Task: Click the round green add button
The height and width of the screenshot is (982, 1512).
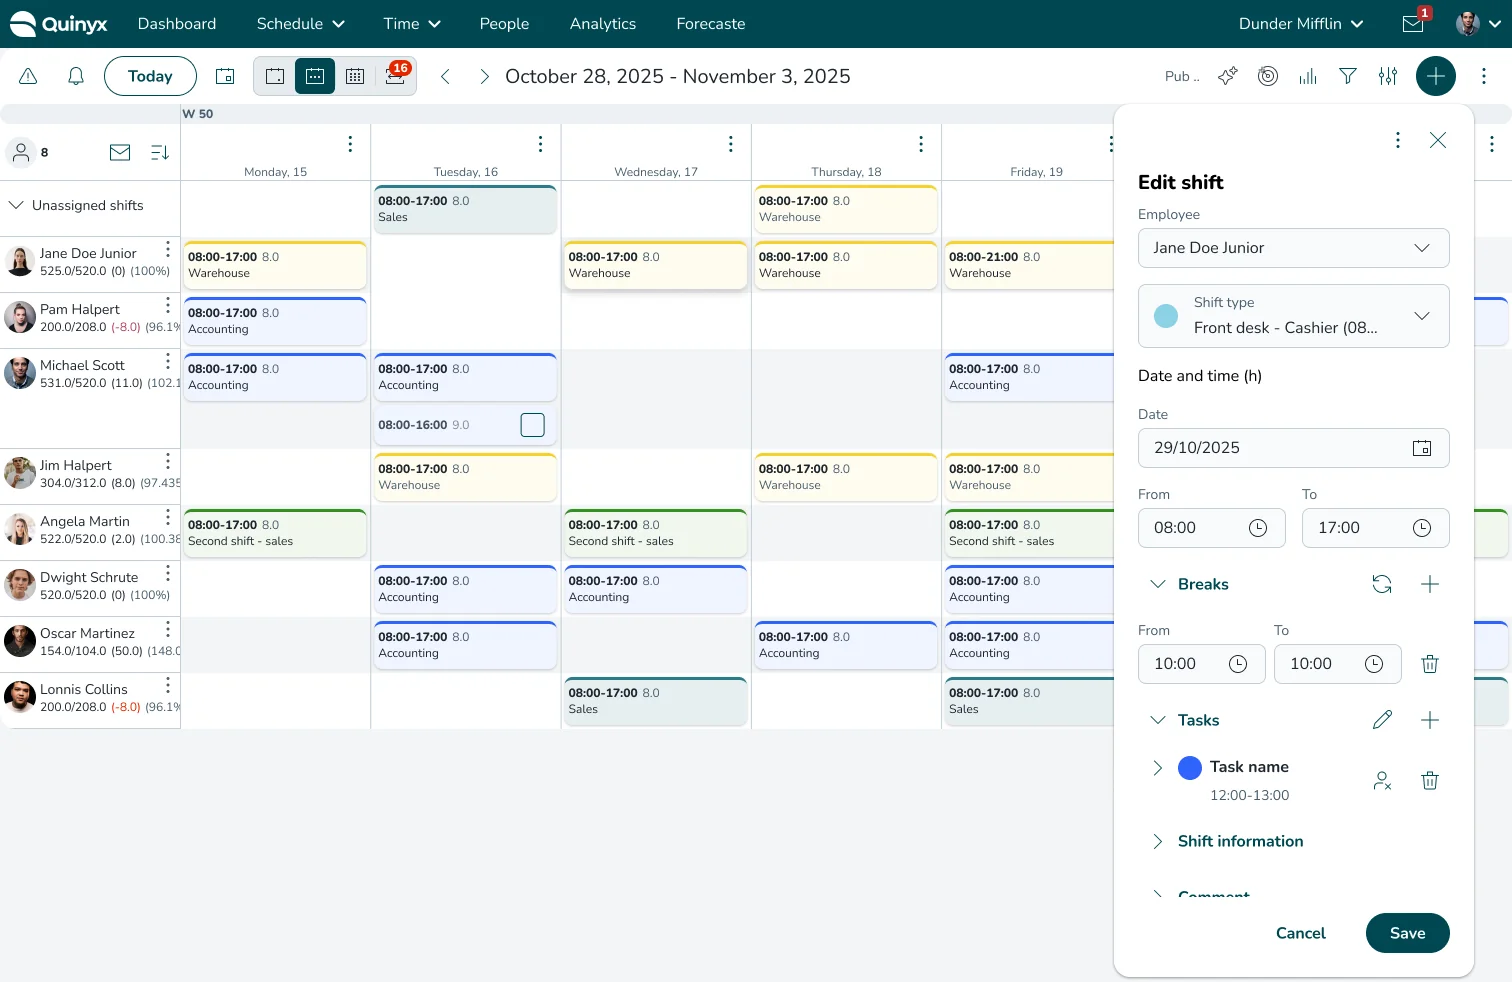Action: pos(1436,76)
